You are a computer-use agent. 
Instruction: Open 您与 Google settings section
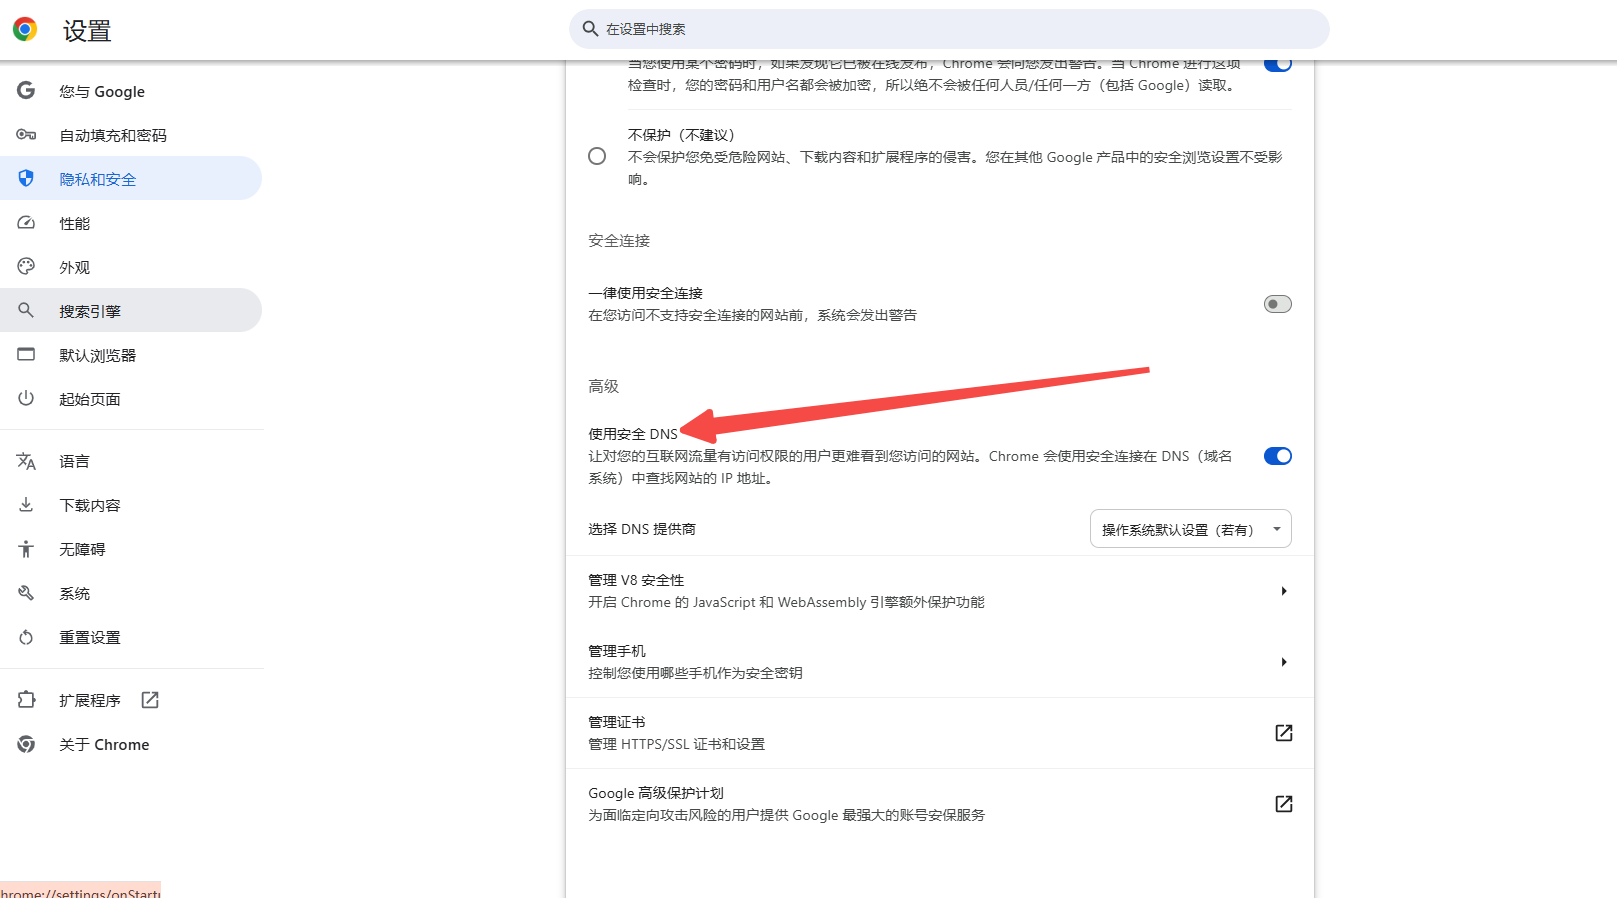pyautogui.click(x=131, y=91)
